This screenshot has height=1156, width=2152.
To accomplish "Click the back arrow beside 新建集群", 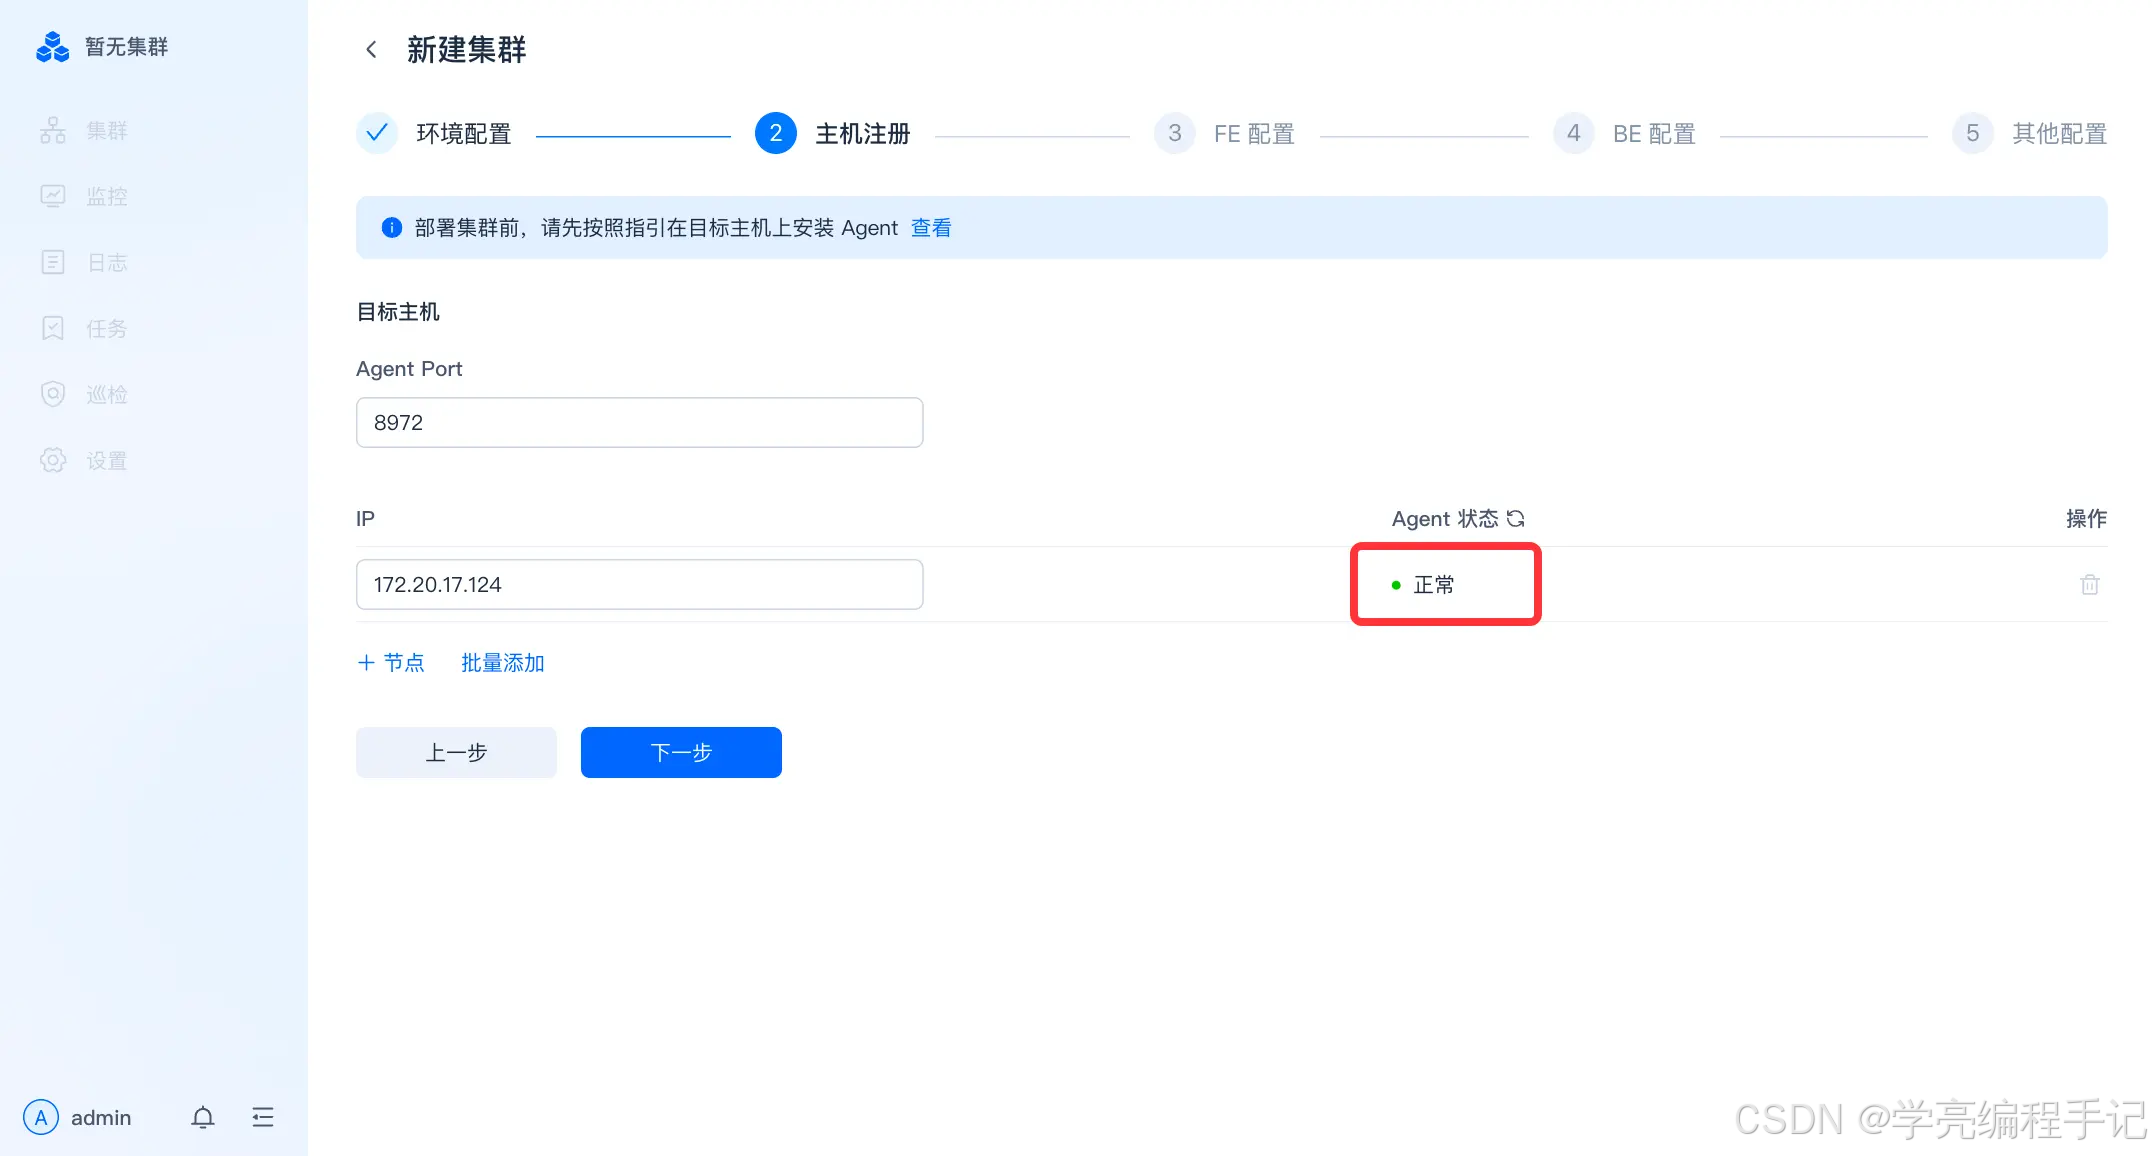I will [x=371, y=49].
